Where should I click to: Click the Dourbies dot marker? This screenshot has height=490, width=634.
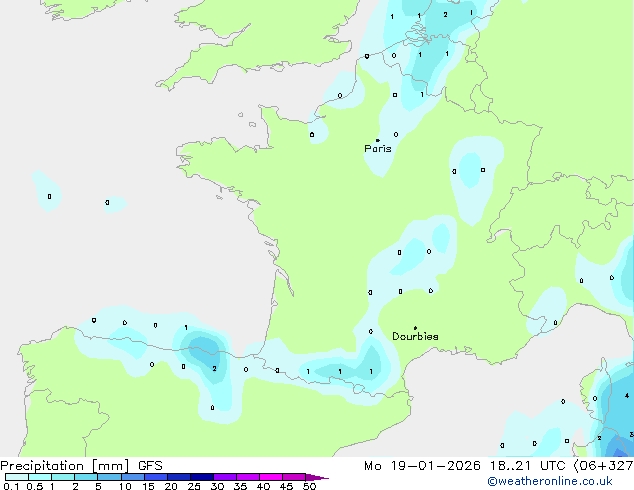[x=415, y=328]
